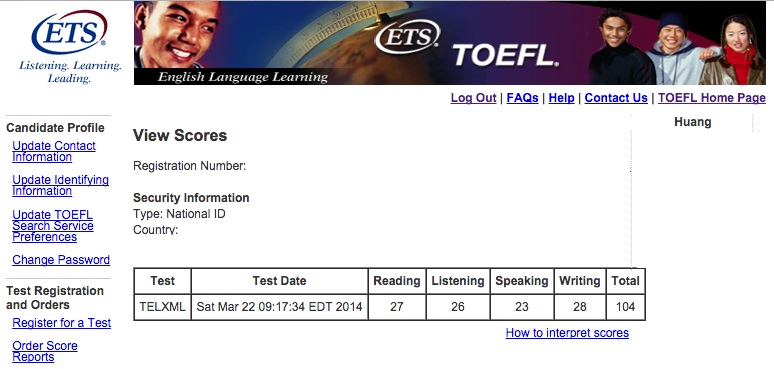
Task: Click How to interpret scores link
Action: pyautogui.click(x=567, y=333)
